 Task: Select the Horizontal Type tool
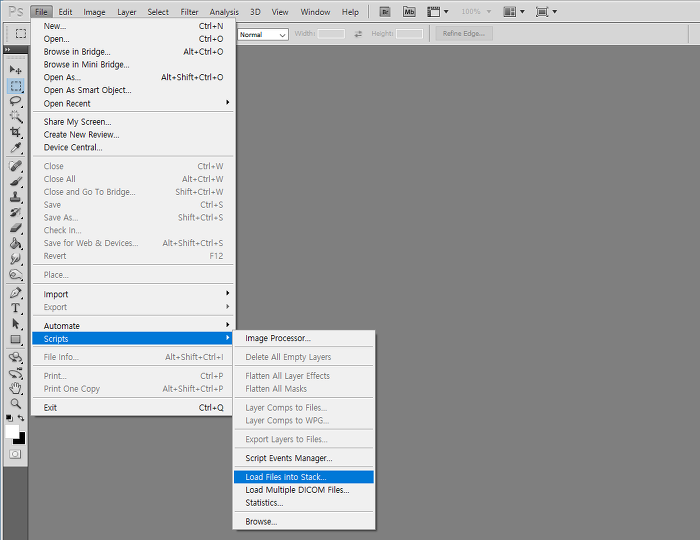click(x=16, y=308)
